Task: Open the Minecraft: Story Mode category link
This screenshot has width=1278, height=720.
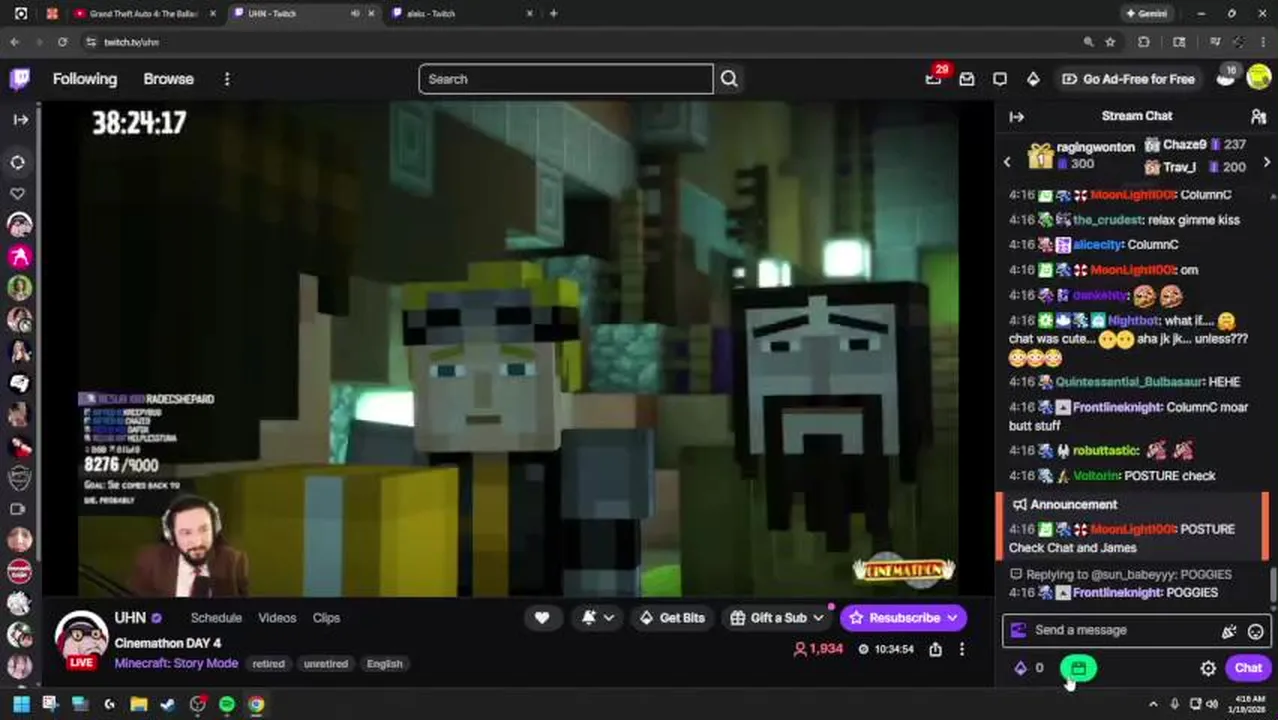Action: [176, 664]
